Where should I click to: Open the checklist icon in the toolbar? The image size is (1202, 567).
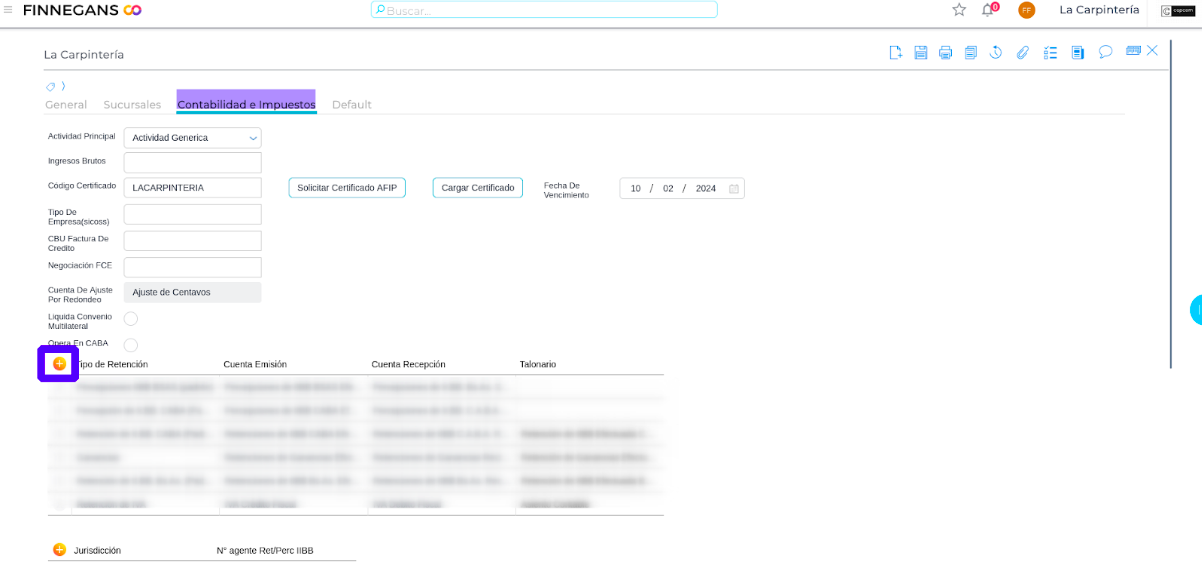[x=1050, y=52]
